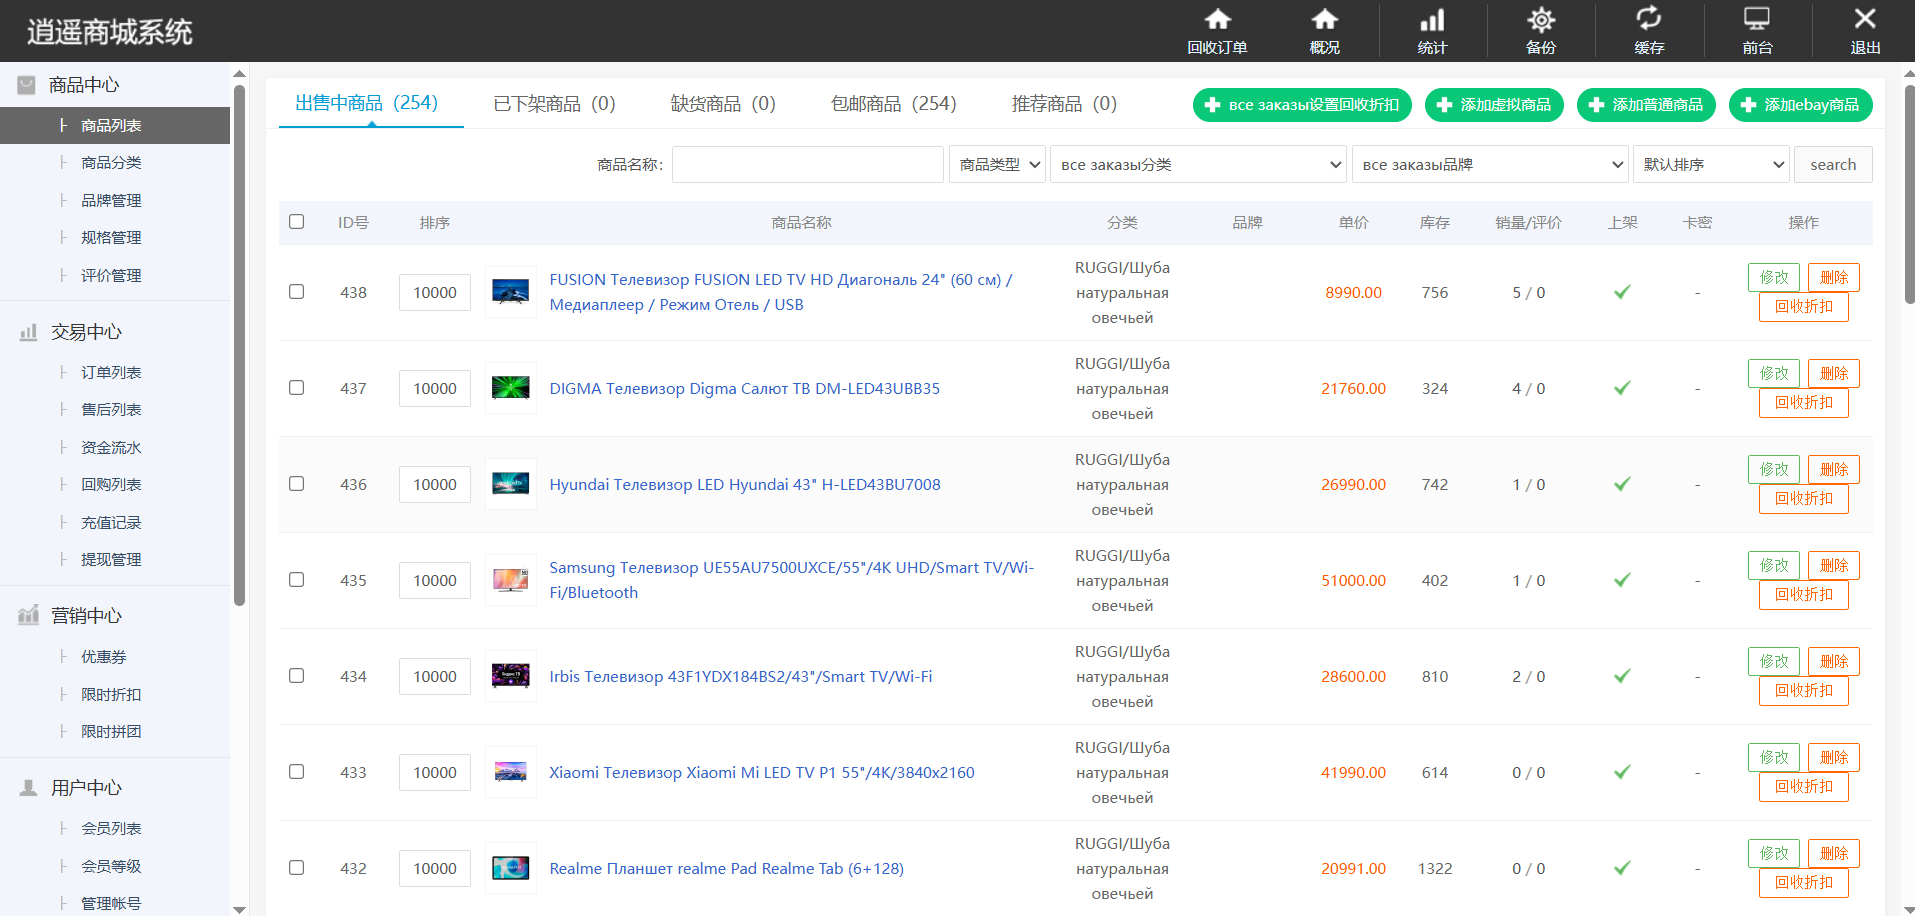Open the 商品类型 dropdown
1915x916 pixels.
pos(997,165)
